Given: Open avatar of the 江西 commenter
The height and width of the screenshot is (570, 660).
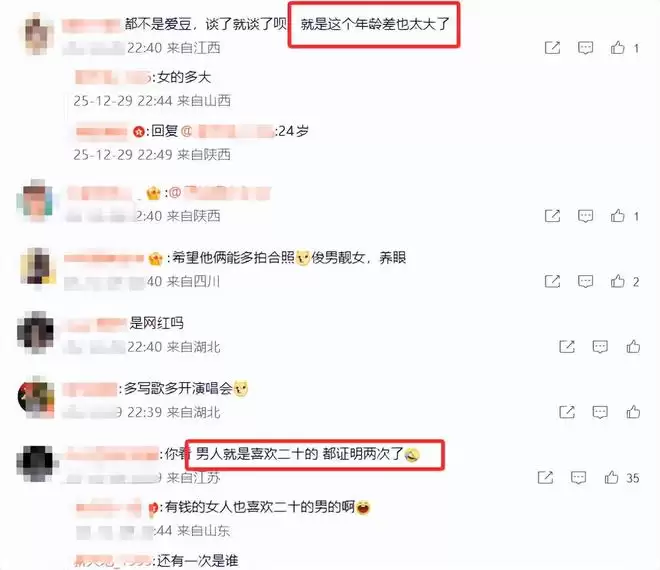Looking at the screenshot, I should (x=37, y=34).
